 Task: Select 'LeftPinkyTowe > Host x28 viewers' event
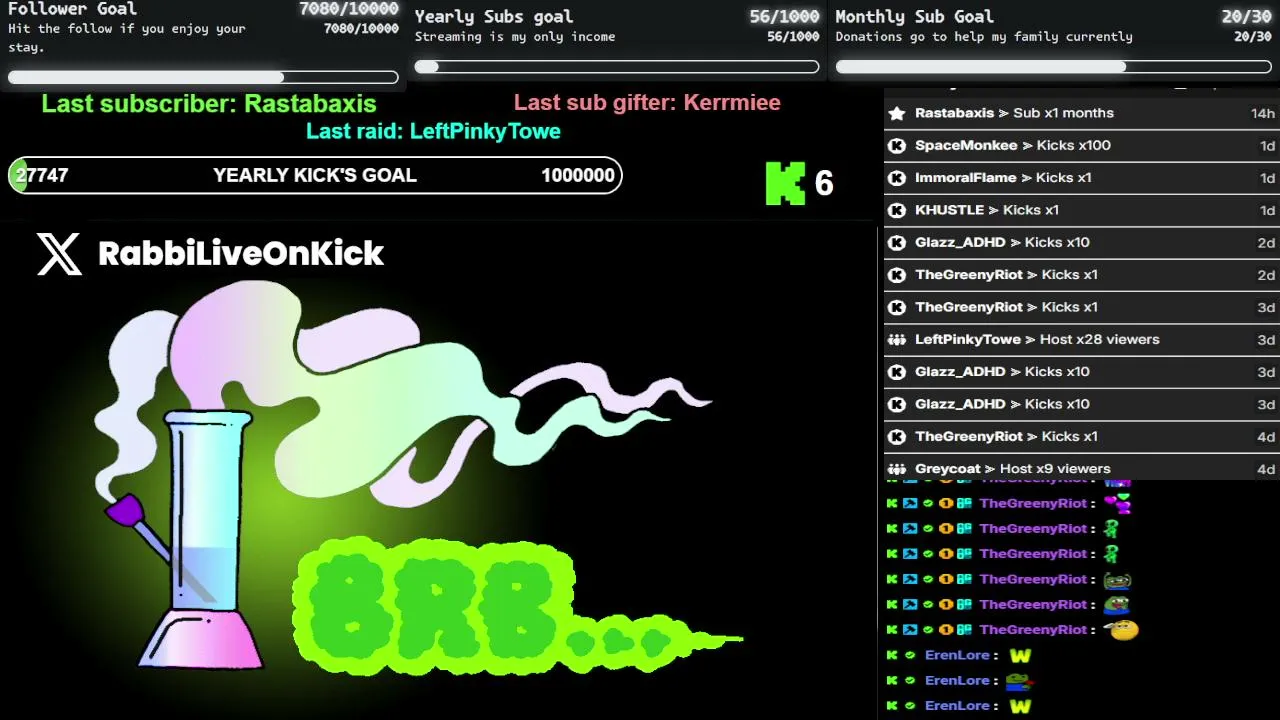(x=1082, y=340)
